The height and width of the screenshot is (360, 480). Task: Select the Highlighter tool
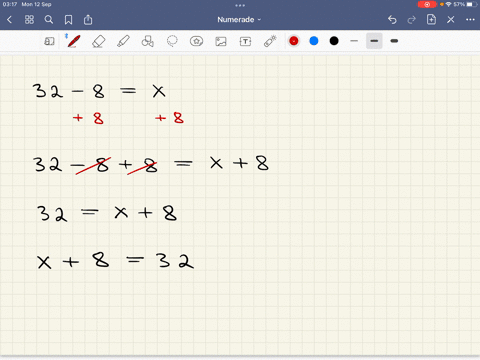[123, 41]
